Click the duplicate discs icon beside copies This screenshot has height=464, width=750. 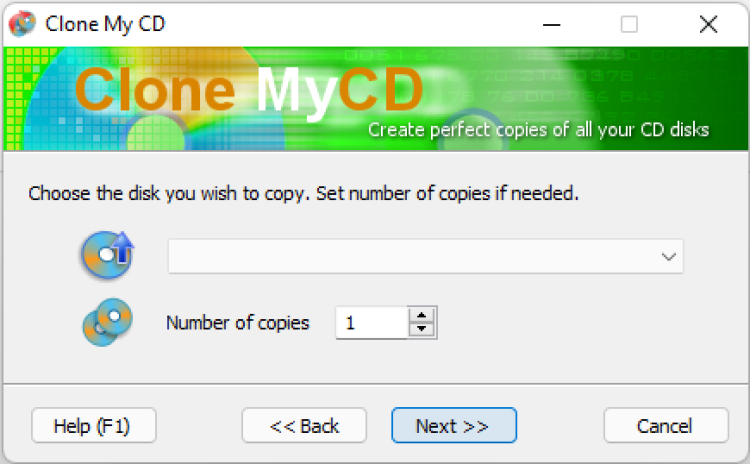click(107, 322)
